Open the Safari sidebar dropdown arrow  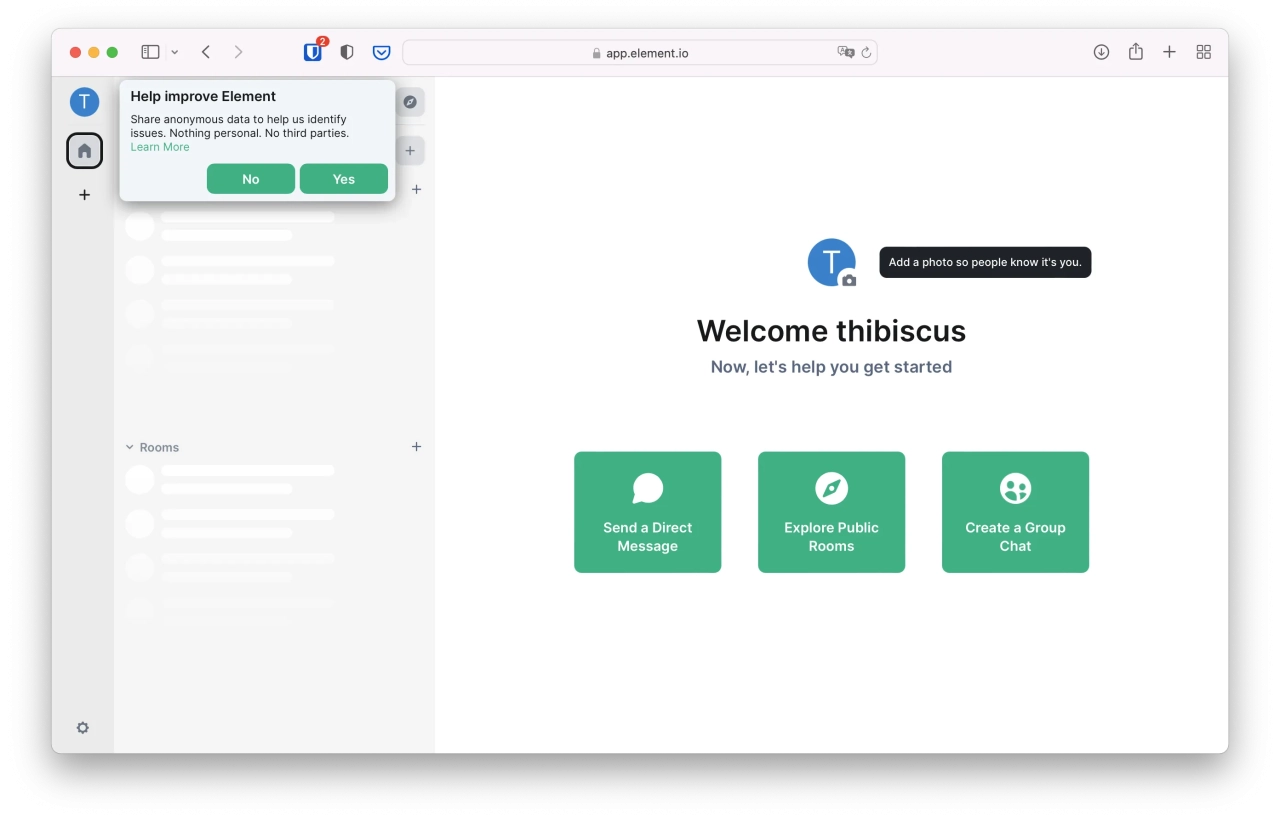tap(175, 52)
